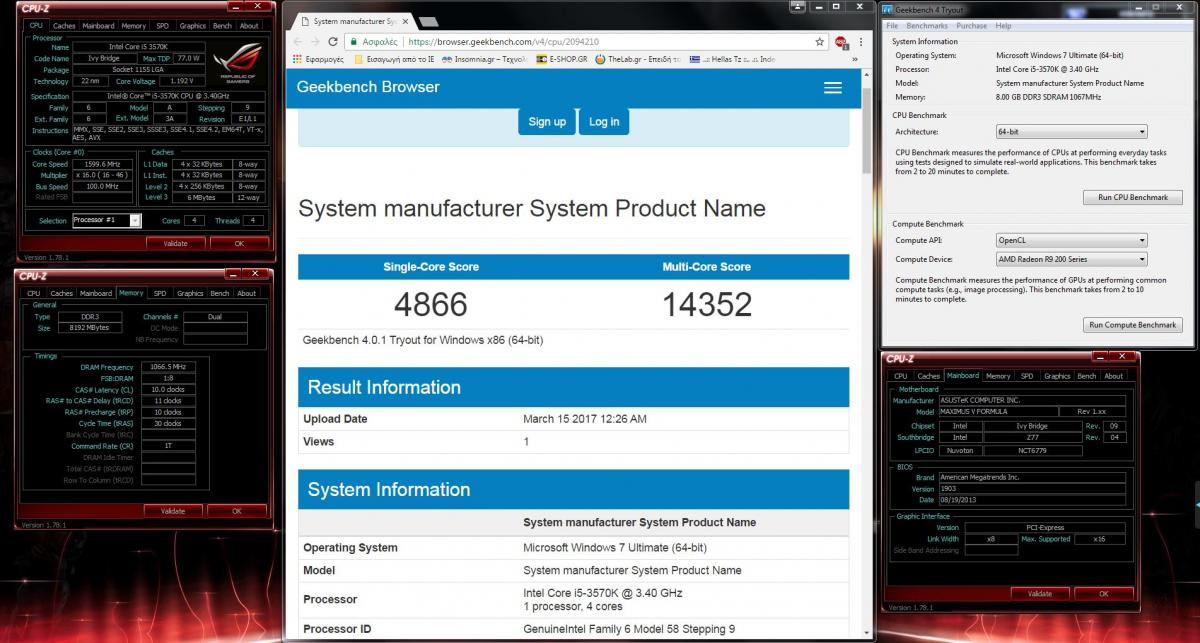Viewport: 1200px width, 643px height.
Task: Click Run Compute Benchmark
Action: coord(1133,325)
